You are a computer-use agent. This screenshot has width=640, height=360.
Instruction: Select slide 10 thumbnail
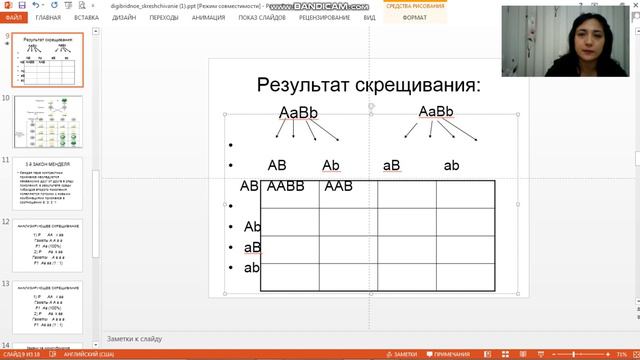(x=48, y=122)
